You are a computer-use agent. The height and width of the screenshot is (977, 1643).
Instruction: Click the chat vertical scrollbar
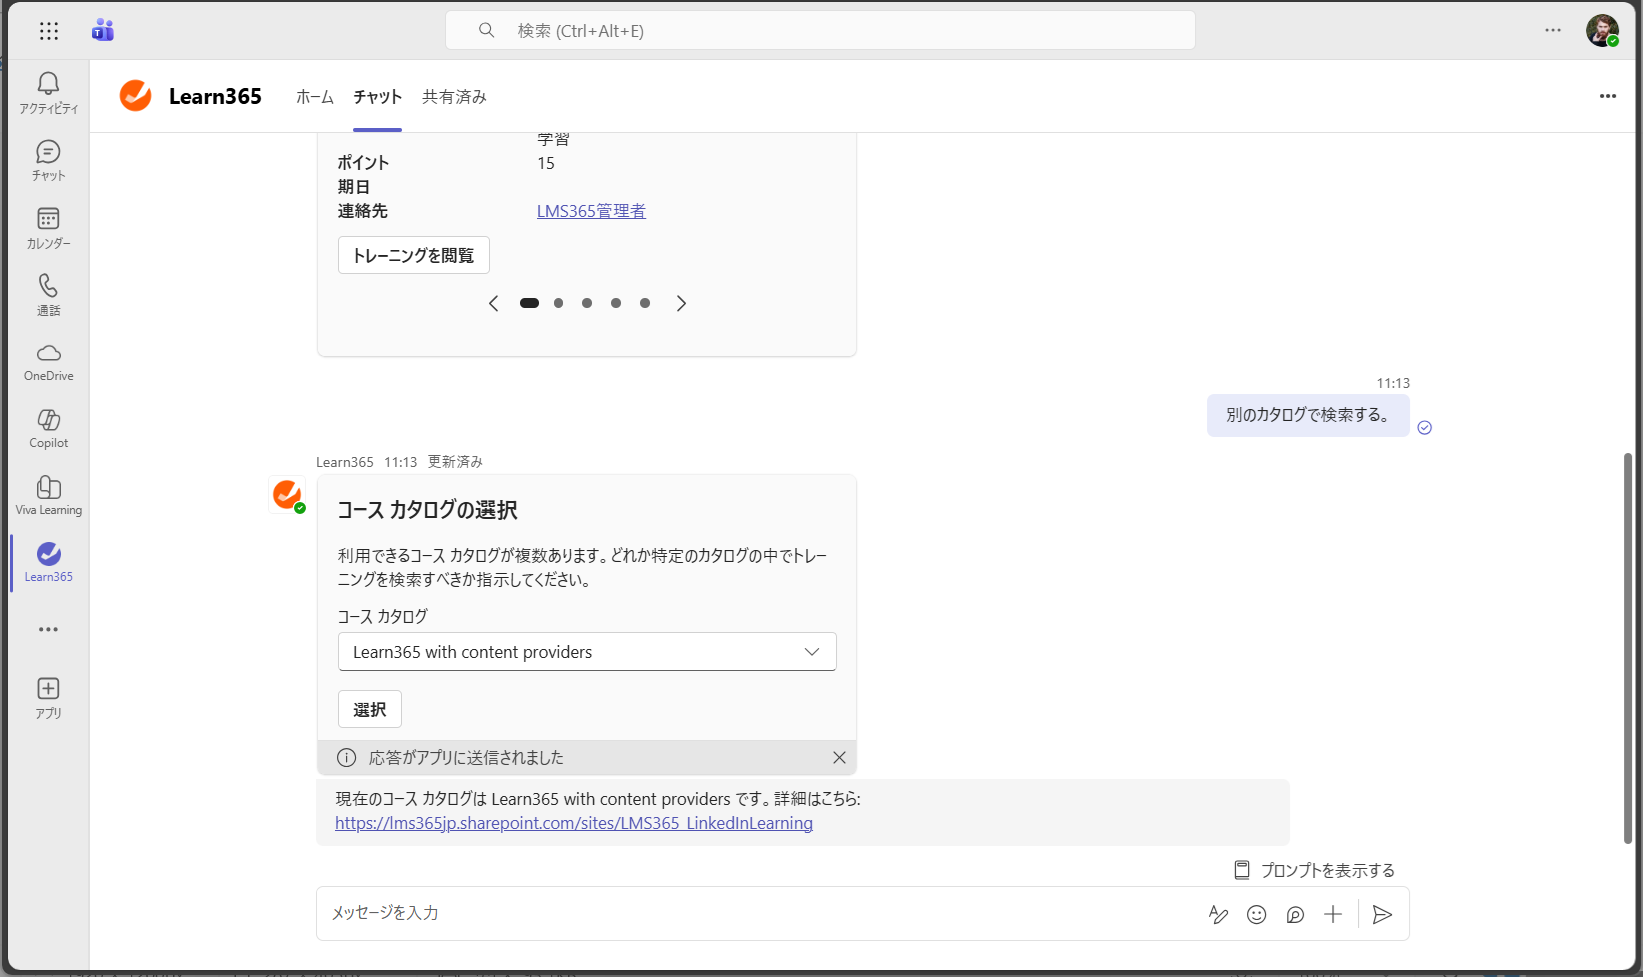pos(1627,648)
